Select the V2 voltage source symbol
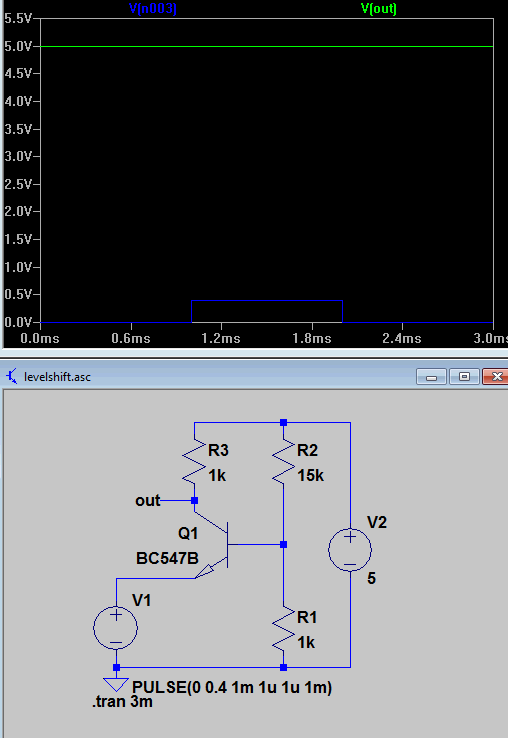 (x=350, y=549)
